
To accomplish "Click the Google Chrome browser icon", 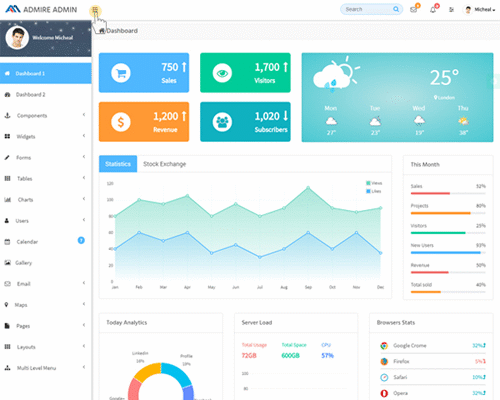I will click(x=384, y=346).
